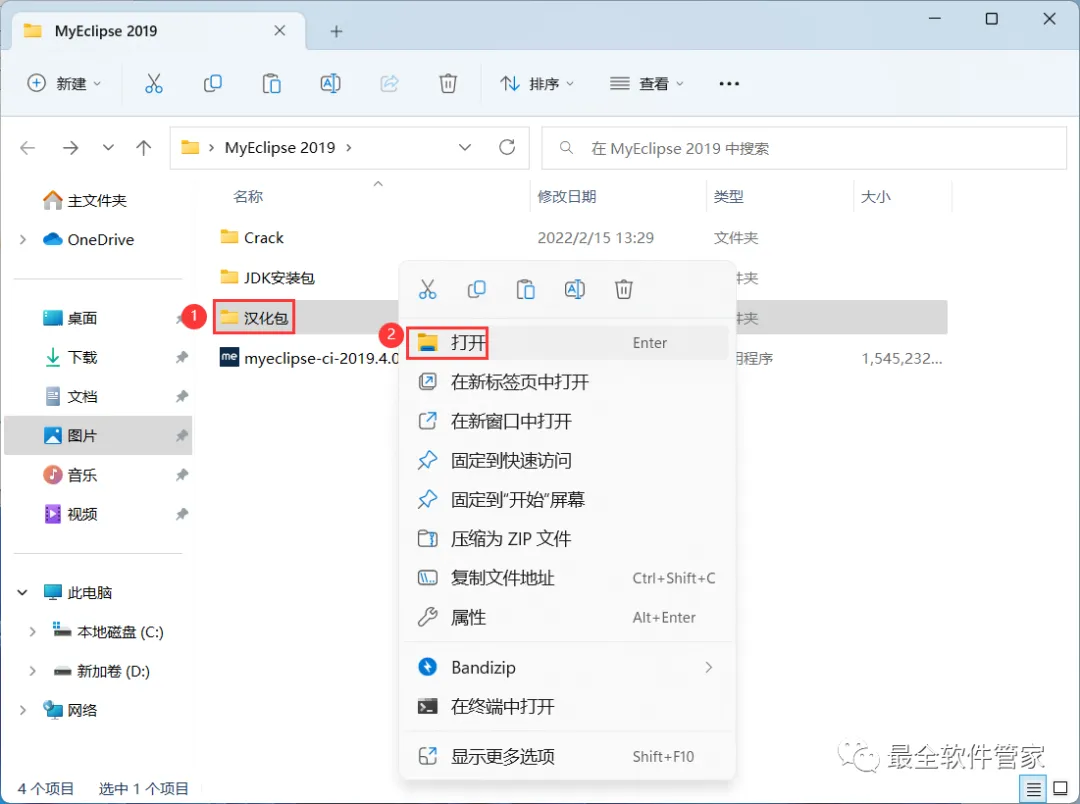Screen dimensions: 1080x804
Task: Choose 复制文件地址 from context menu
Action: point(567,578)
